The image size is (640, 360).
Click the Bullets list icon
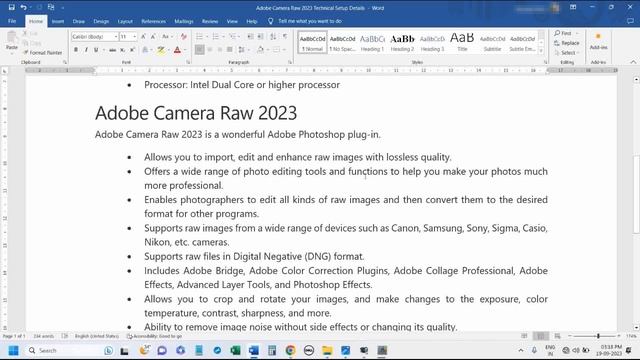[x=199, y=37]
